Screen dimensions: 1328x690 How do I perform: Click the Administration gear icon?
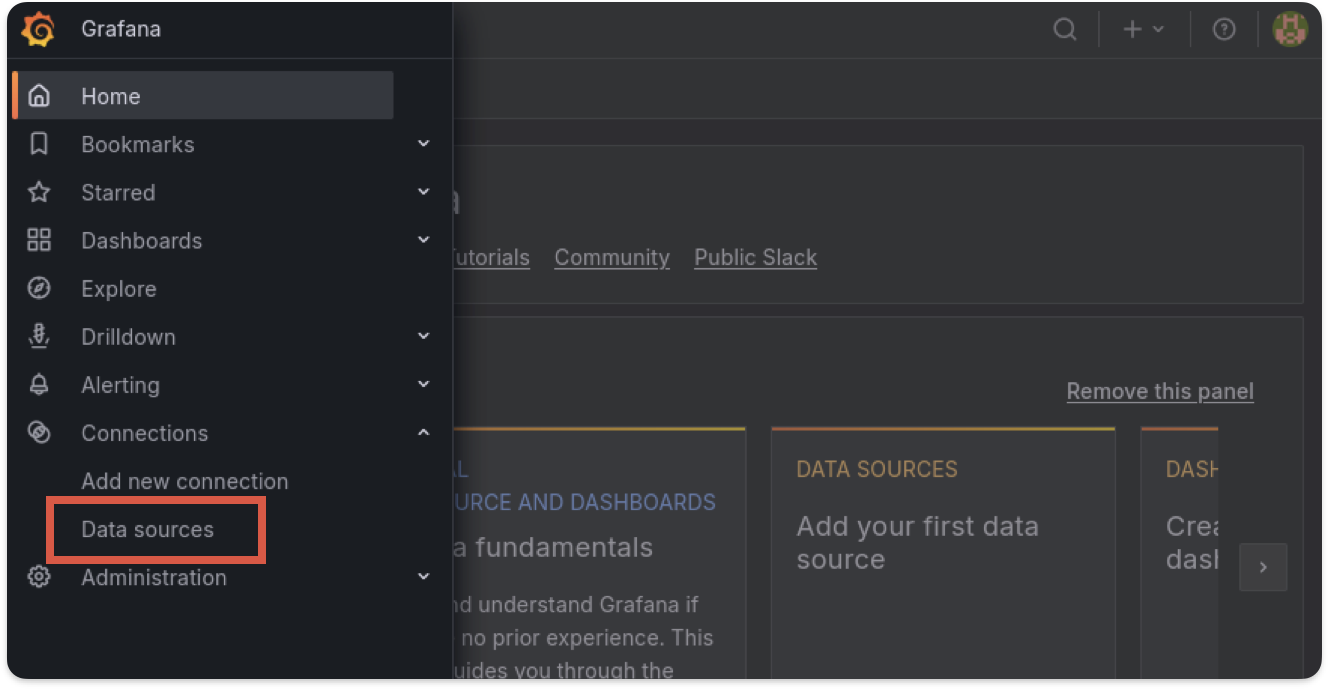pos(39,577)
